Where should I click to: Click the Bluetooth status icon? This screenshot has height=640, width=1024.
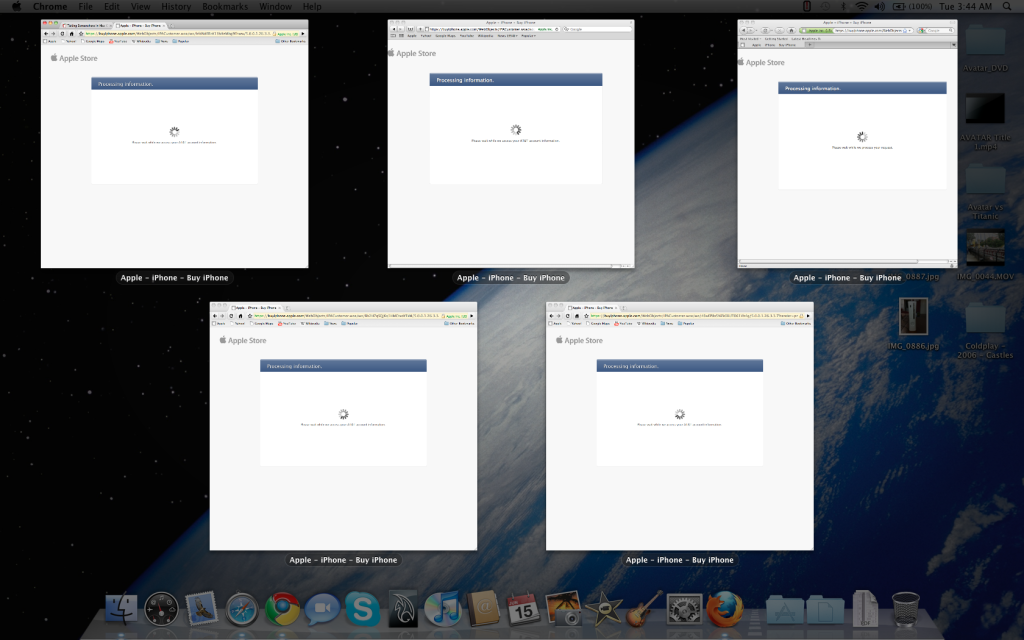(843, 7)
